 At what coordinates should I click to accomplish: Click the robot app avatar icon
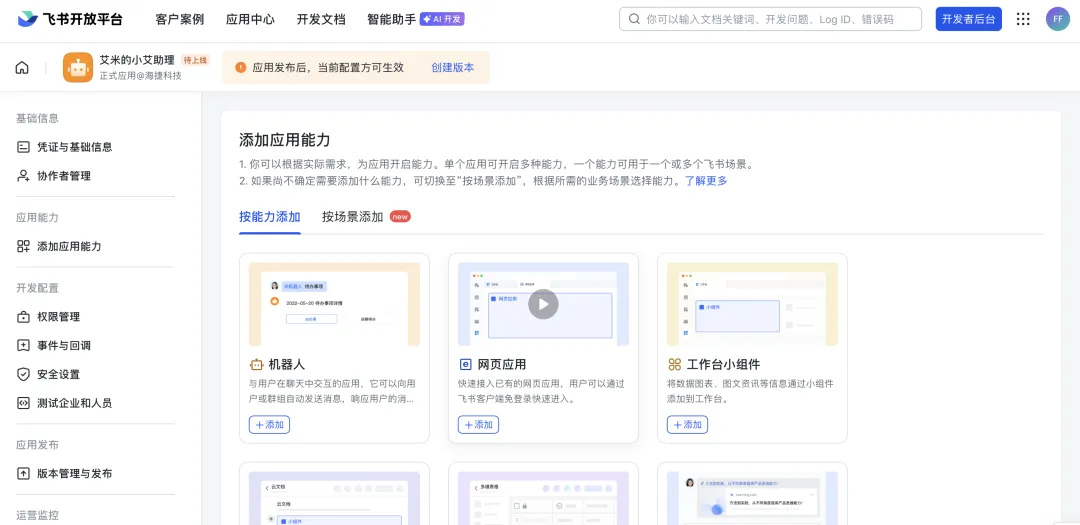(78, 68)
